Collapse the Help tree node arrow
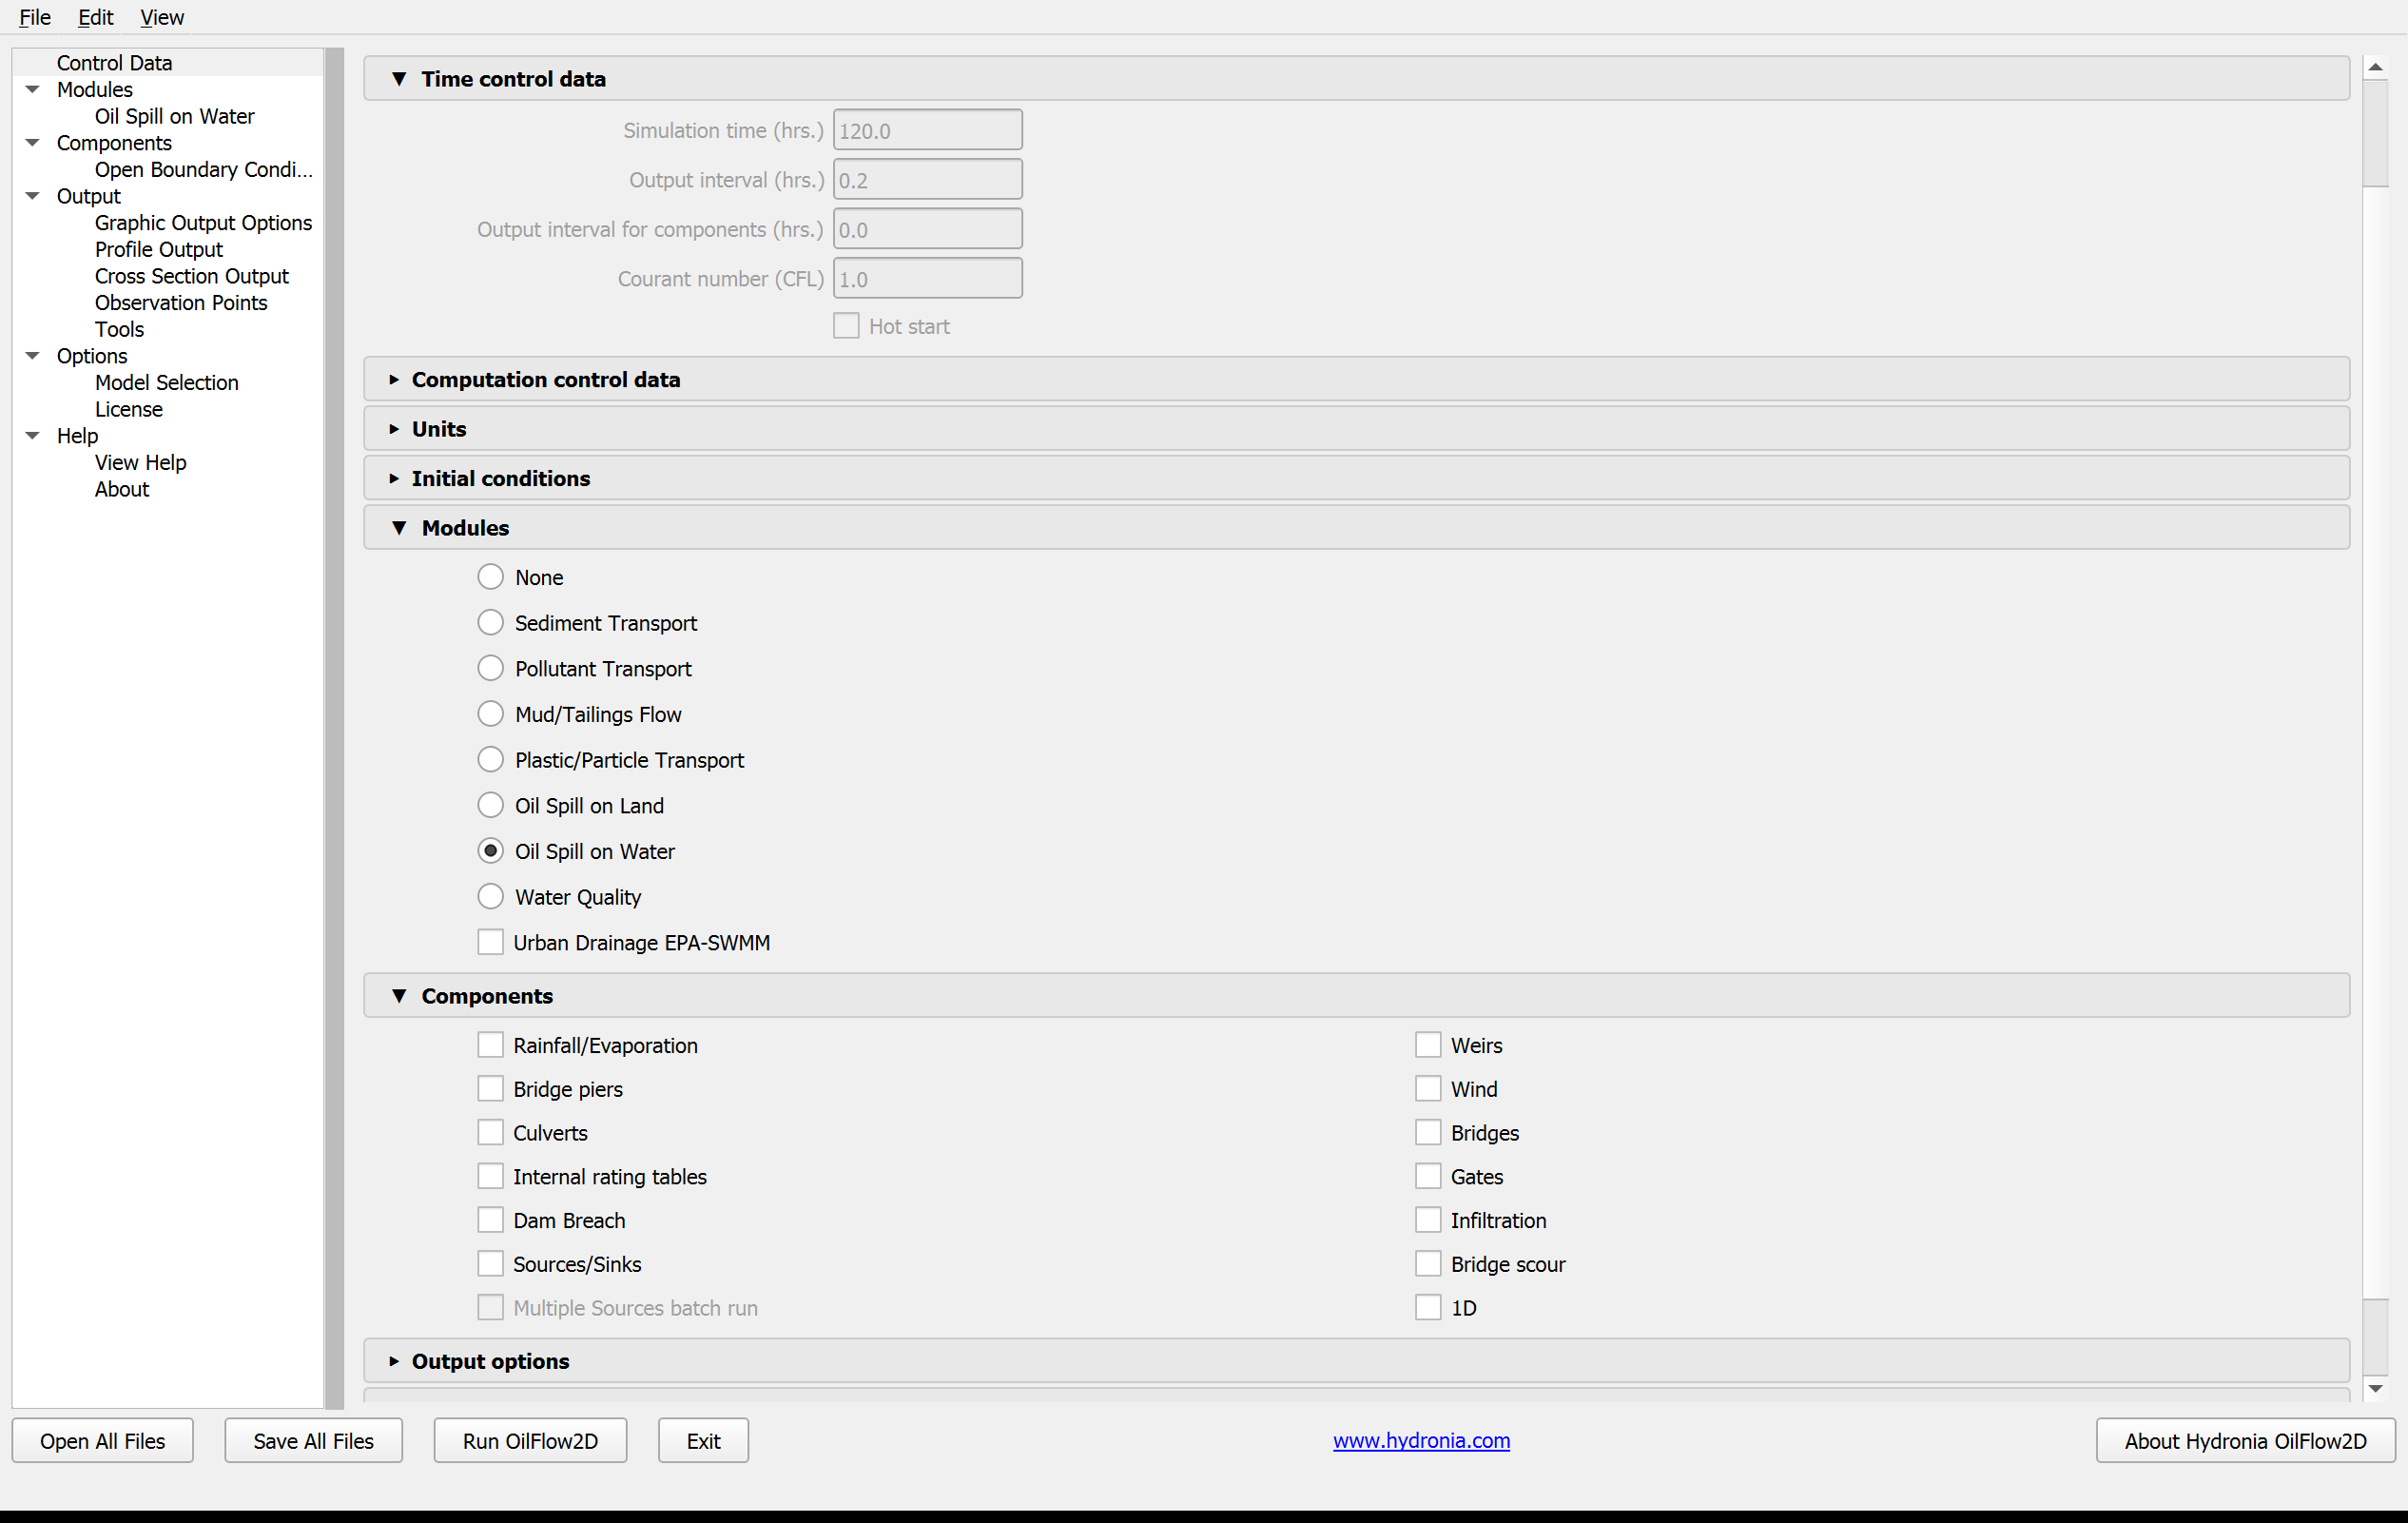 33,436
